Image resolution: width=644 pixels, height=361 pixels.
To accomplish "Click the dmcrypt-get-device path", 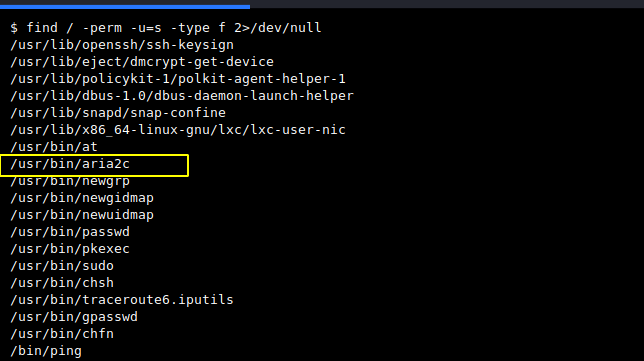I will [x=142, y=62].
